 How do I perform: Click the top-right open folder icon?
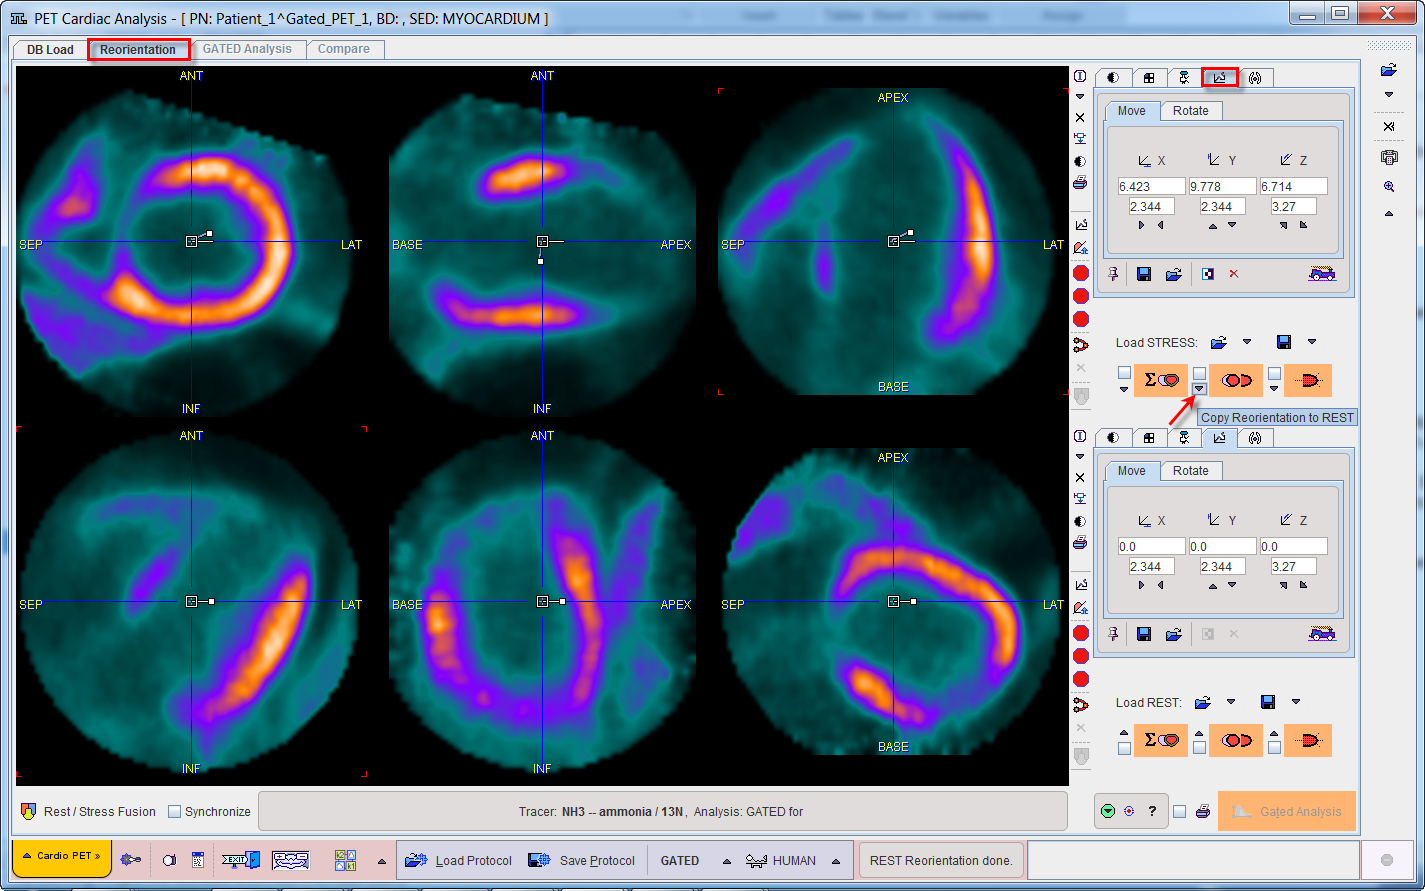click(x=1388, y=70)
